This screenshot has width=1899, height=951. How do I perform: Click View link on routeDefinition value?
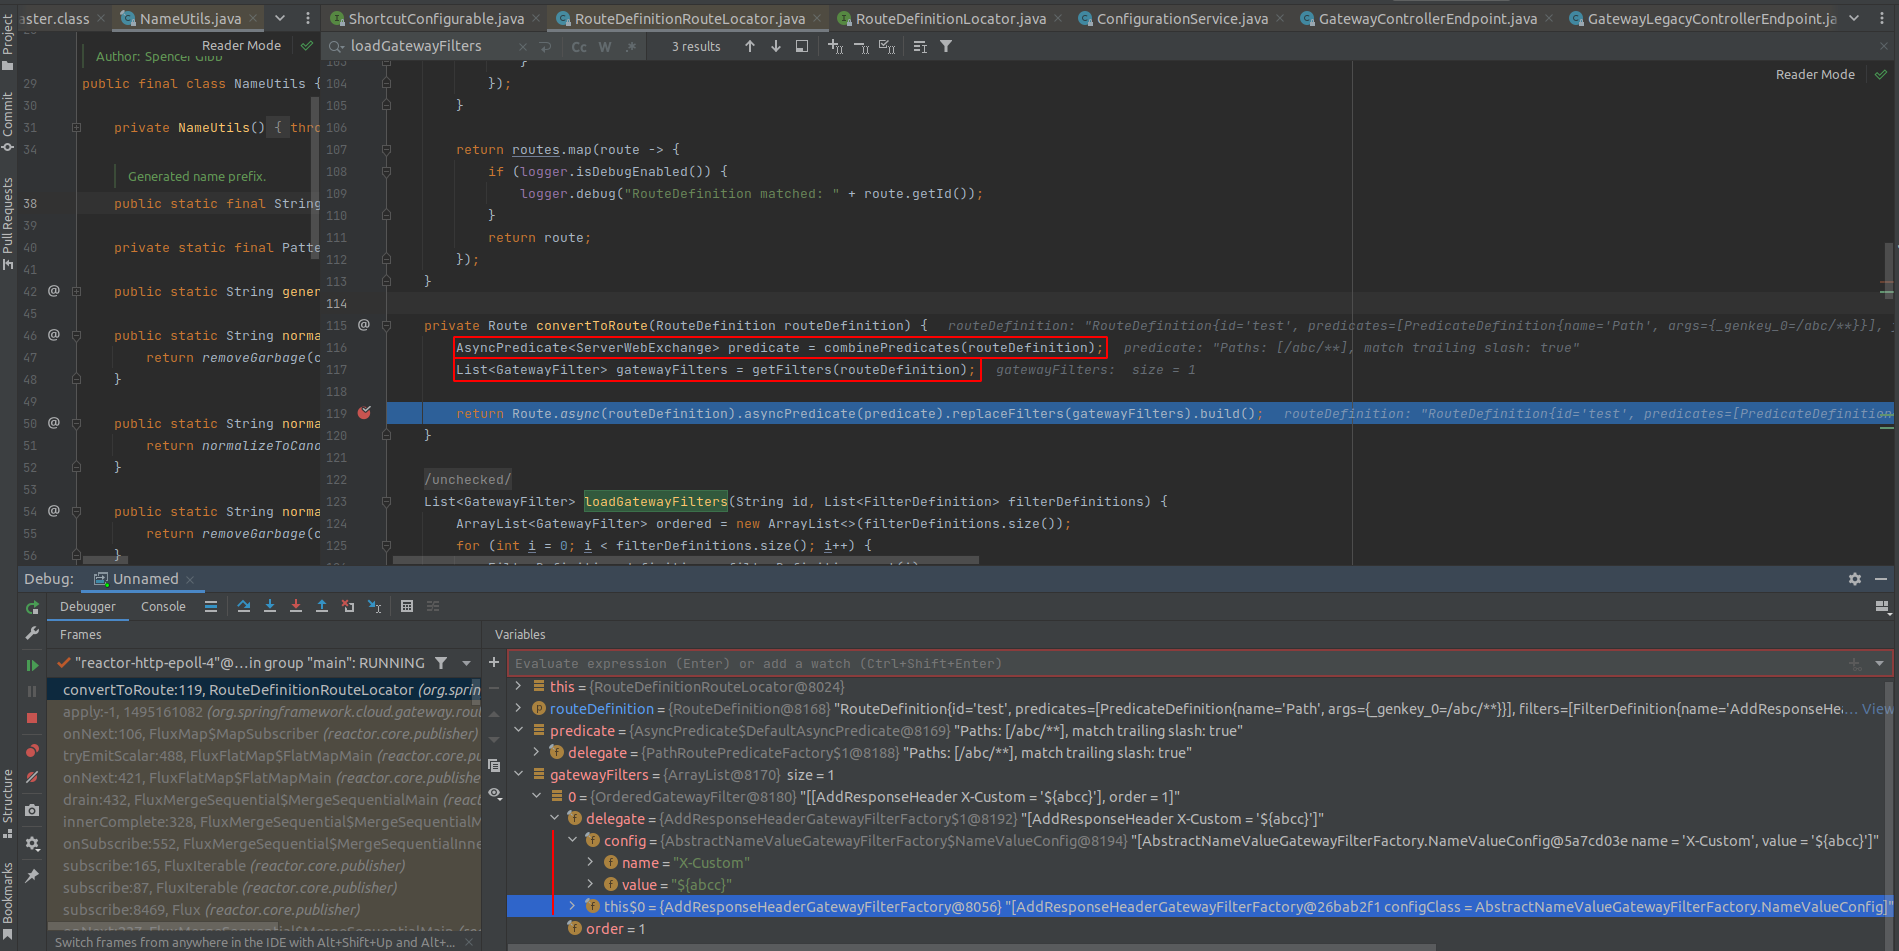coord(1877,709)
